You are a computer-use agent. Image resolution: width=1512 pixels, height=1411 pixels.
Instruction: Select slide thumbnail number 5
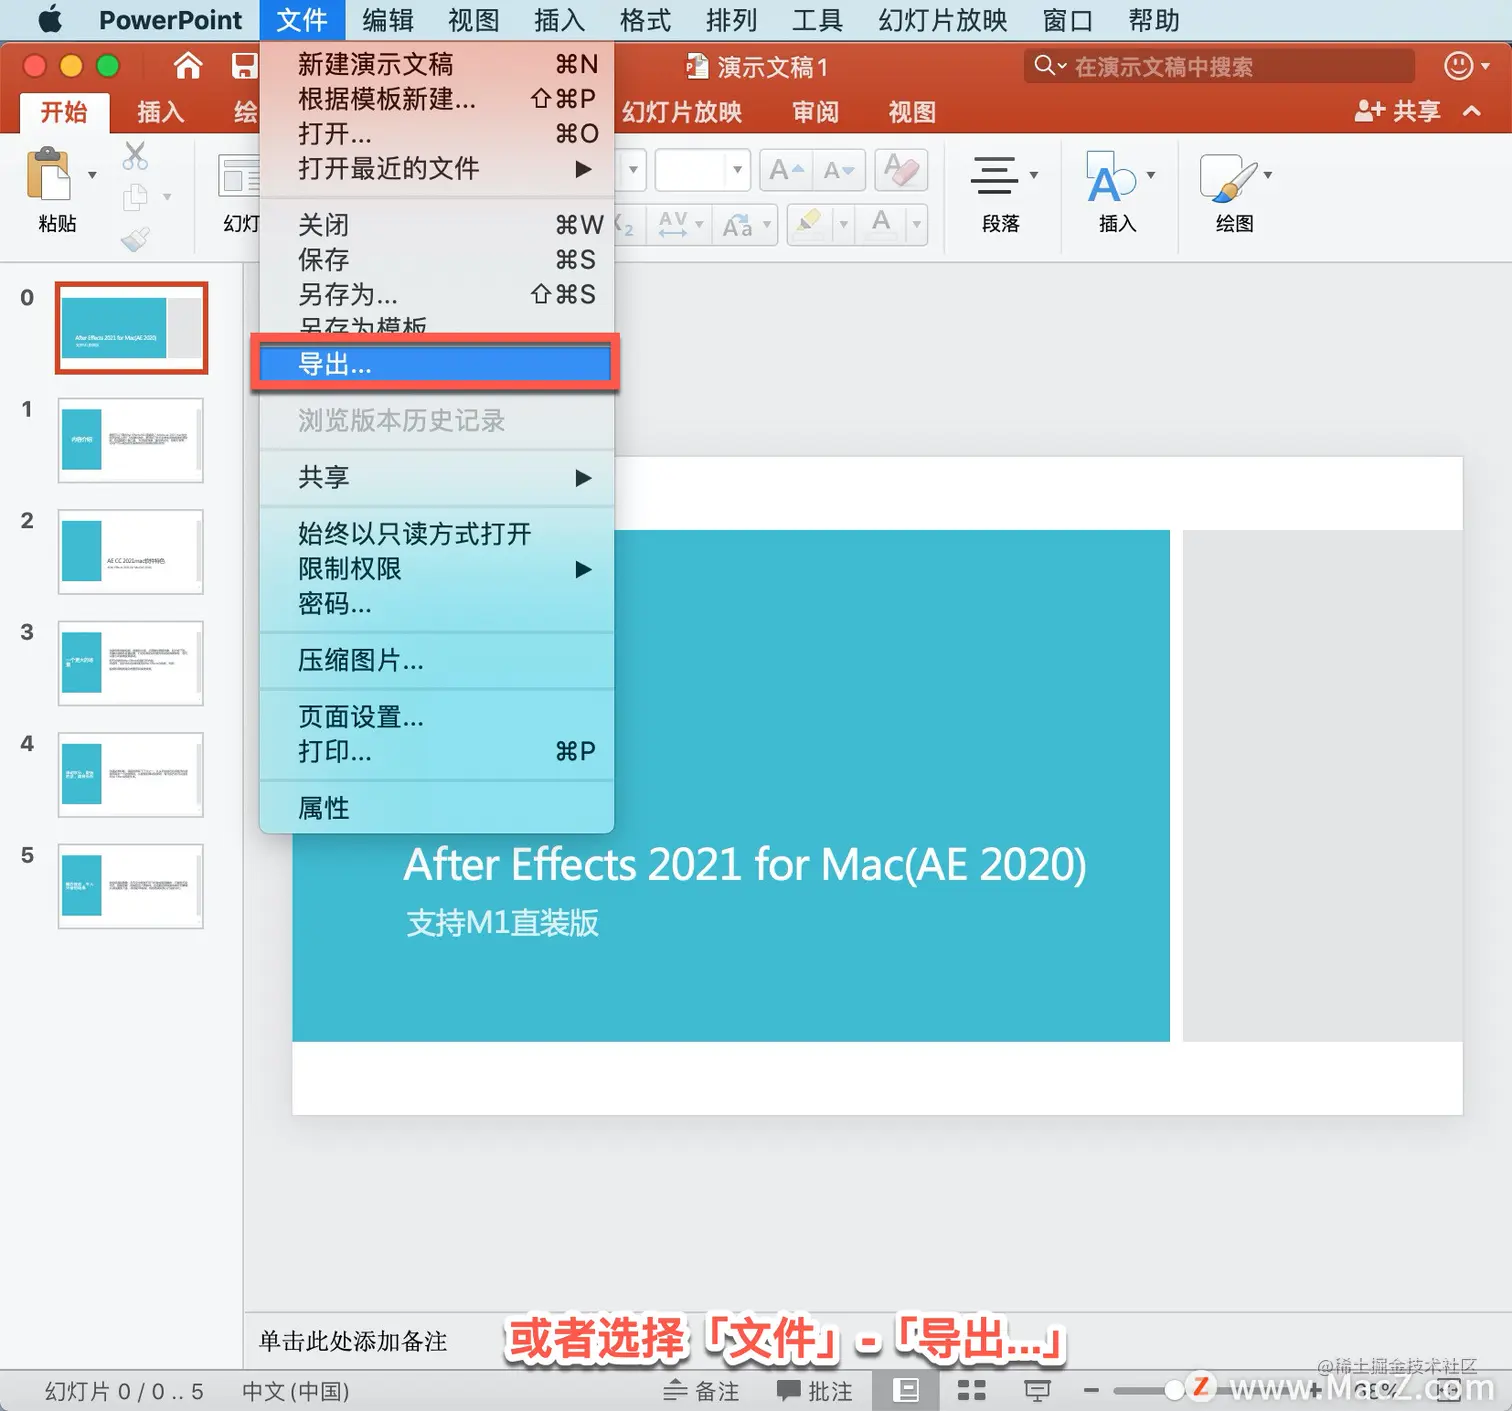point(131,886)
